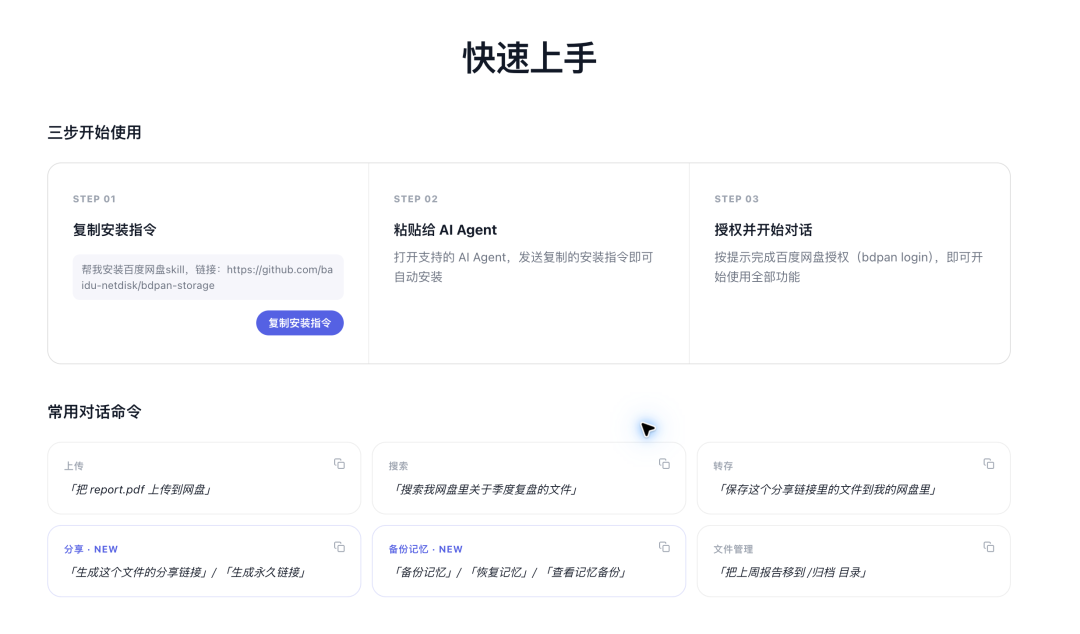The image size is (1080, 634).
Task: Click the 转存 card label
Action: [x=723, y=466]
